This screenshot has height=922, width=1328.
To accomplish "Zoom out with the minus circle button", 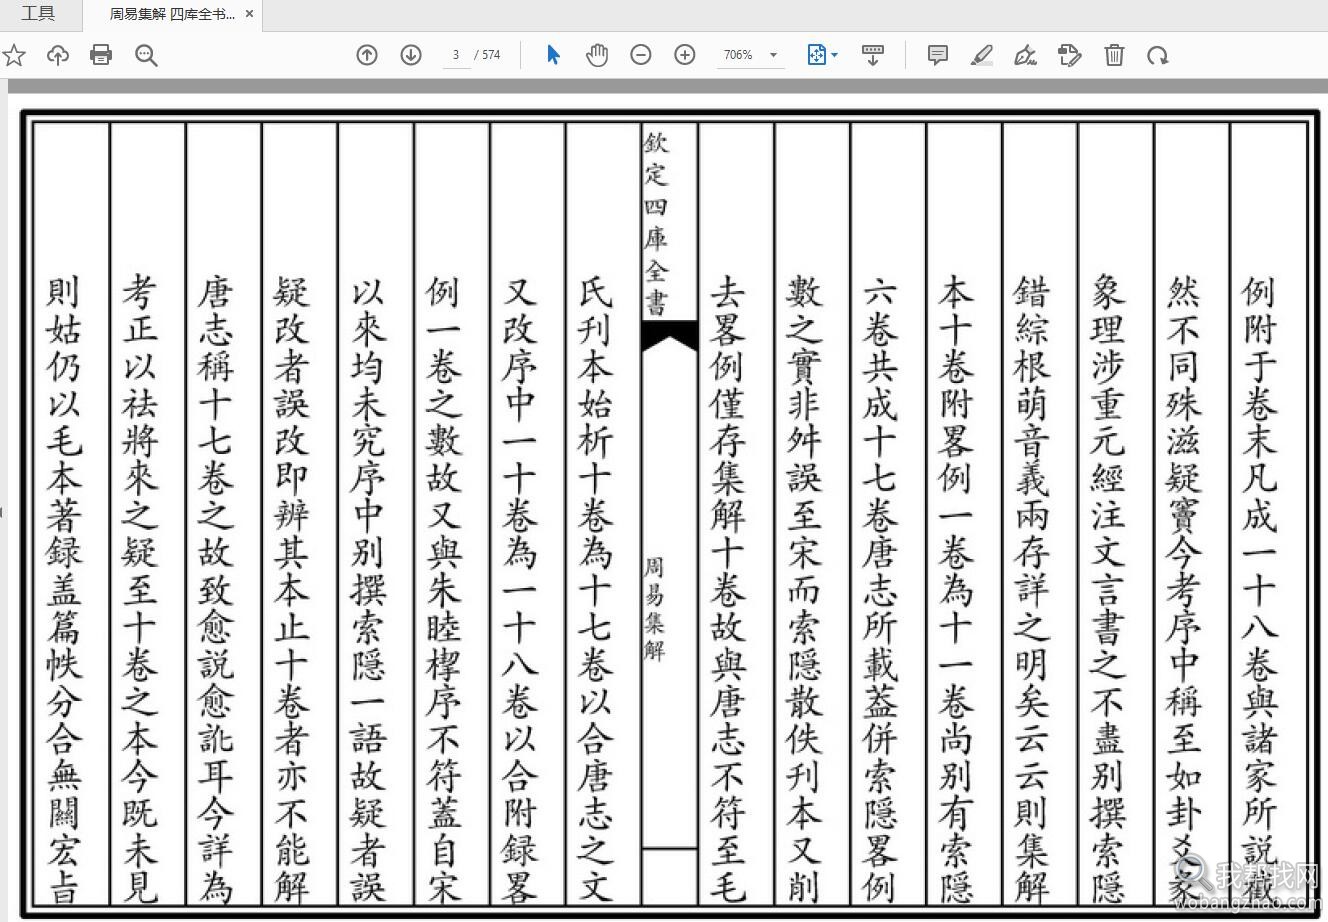I will pyautogui.click(x=641, y=55).
